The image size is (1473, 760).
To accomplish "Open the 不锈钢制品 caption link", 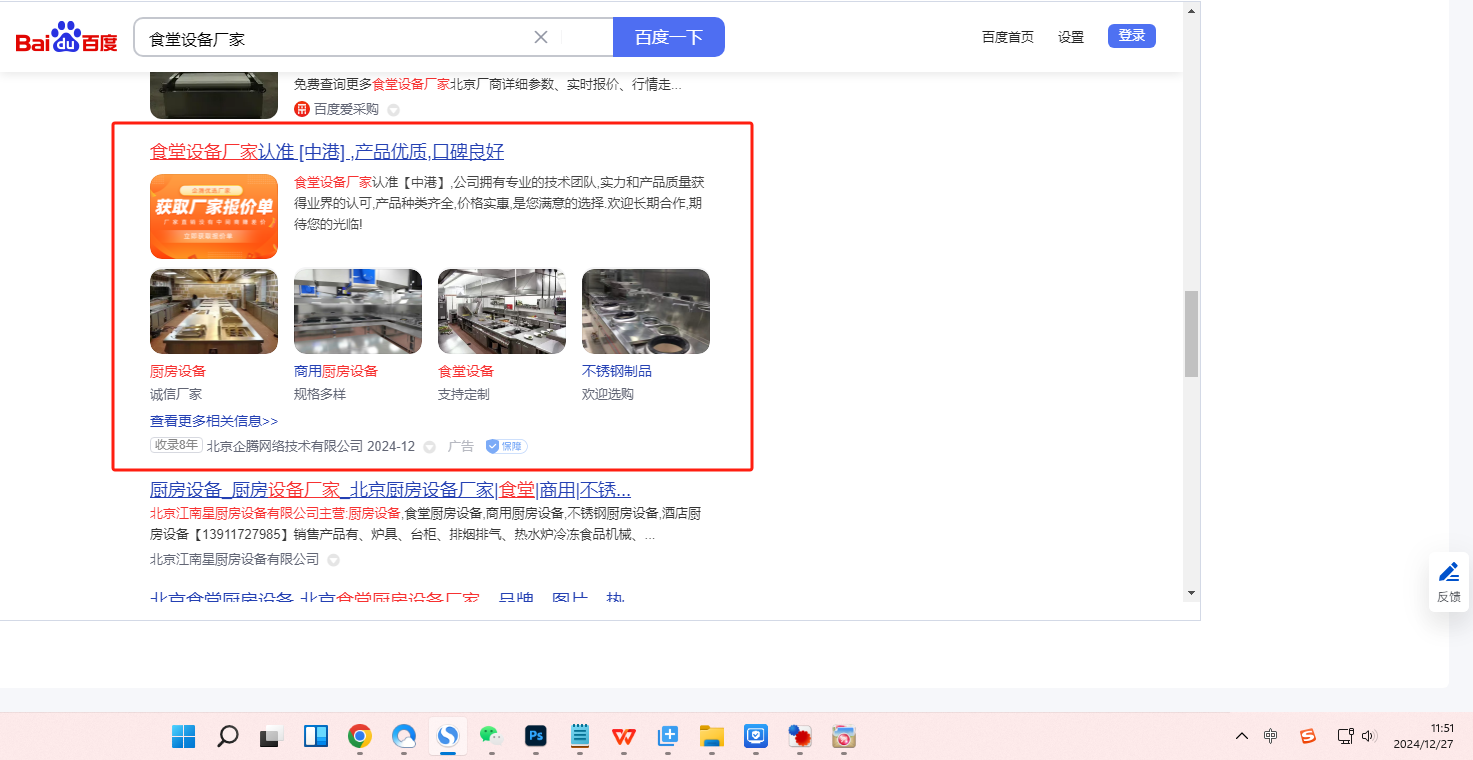I will pos(617,371).
